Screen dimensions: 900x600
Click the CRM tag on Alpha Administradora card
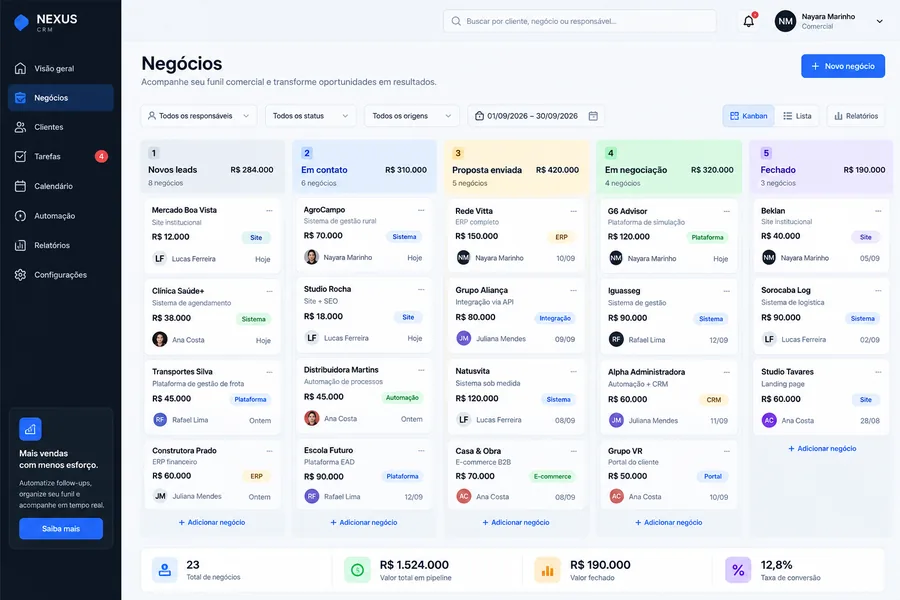[714, 400]
